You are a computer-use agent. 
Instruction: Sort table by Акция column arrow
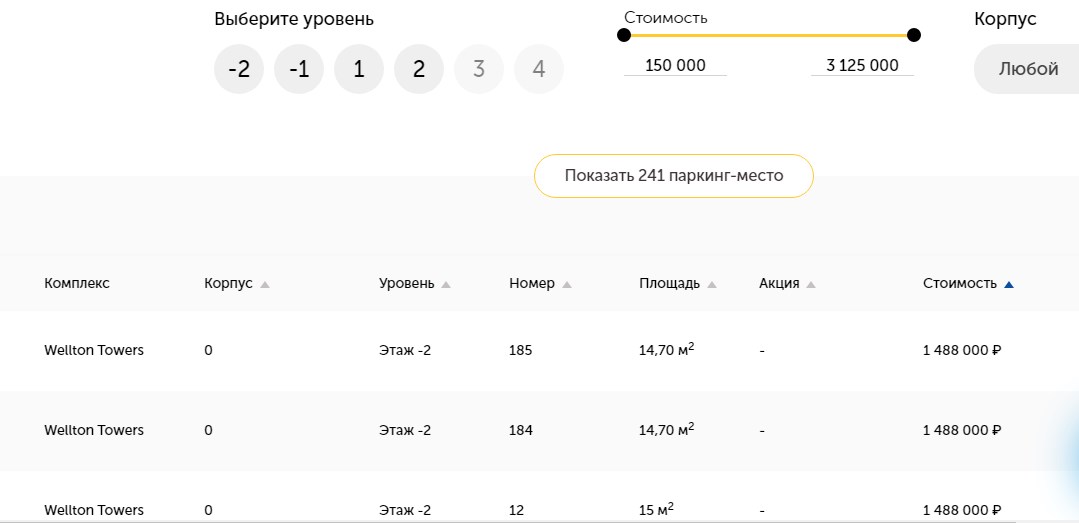tap(811, 284)
